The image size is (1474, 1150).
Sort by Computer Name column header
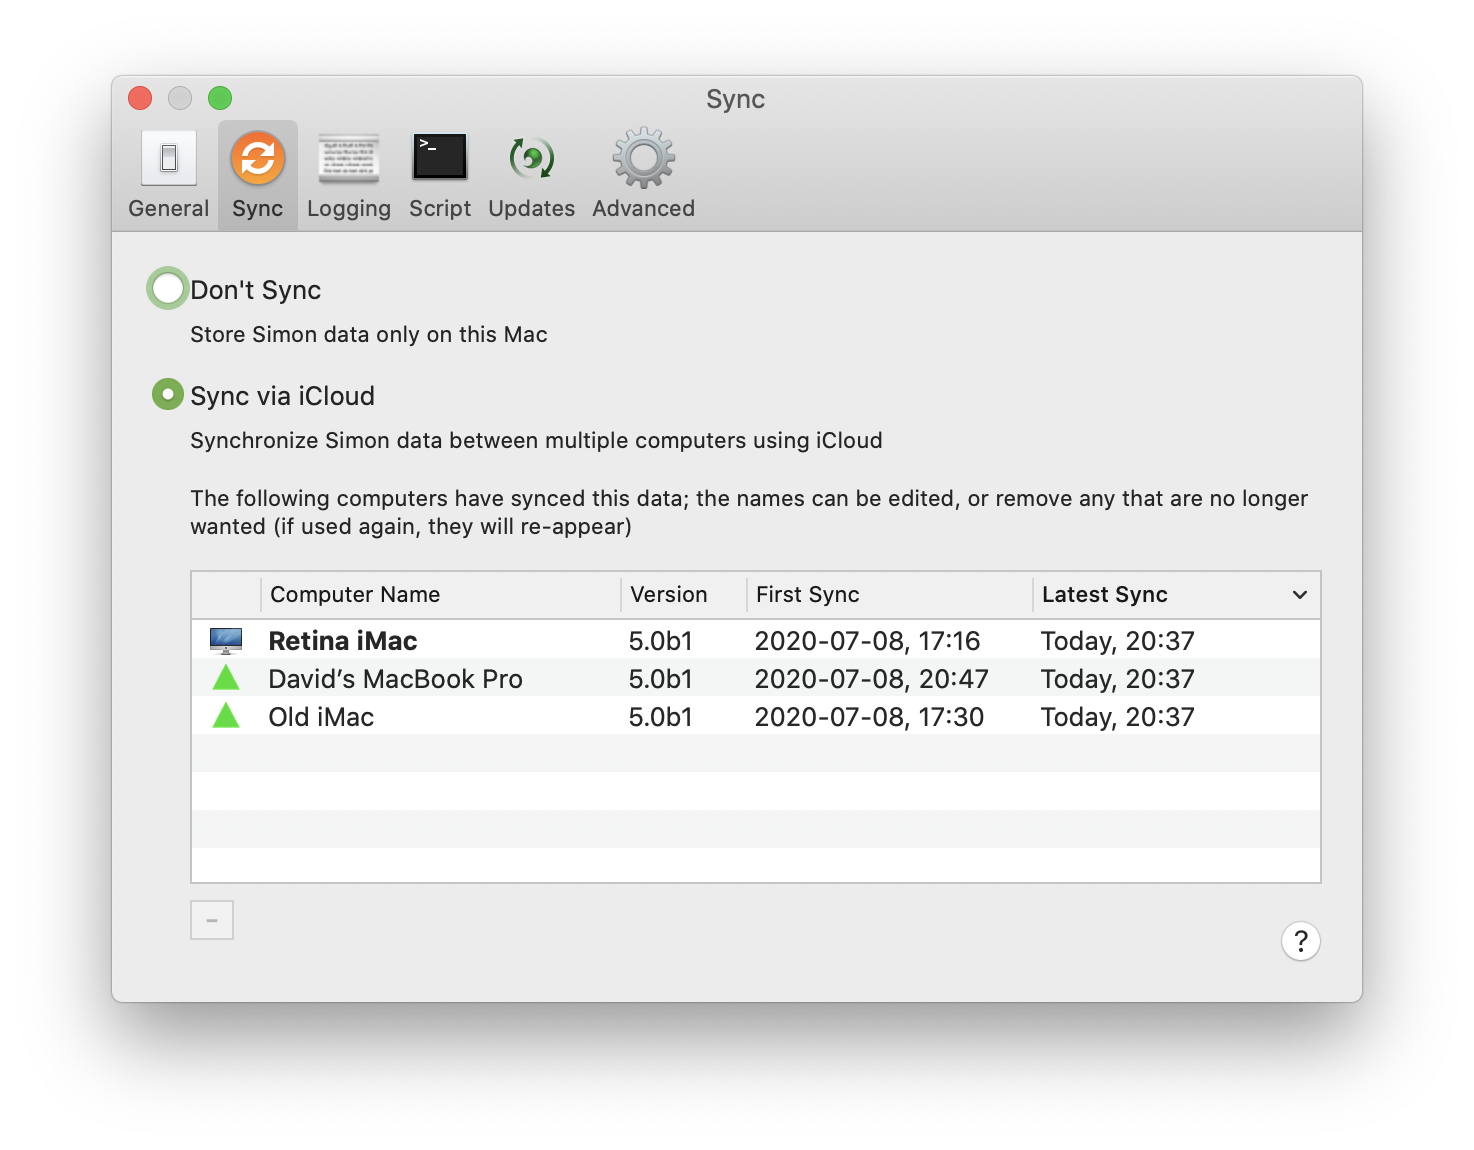tap(441, 595)
